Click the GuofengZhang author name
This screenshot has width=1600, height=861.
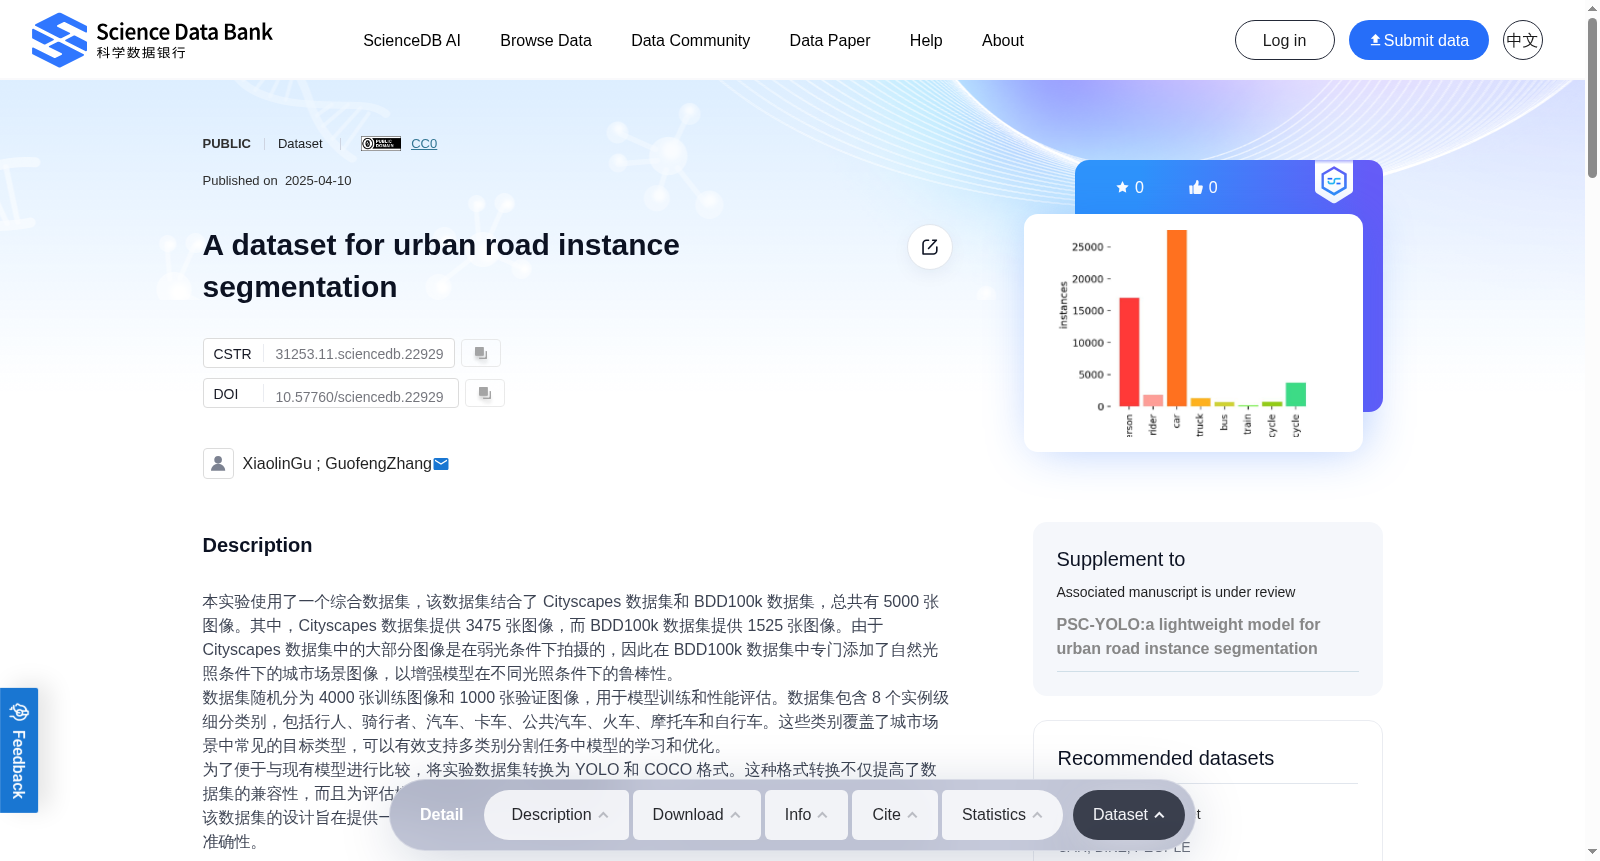point(378,464)
